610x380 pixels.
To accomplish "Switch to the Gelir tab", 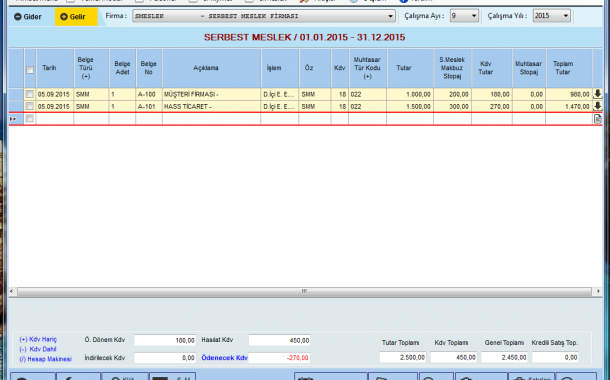I will tap(76, 17).
